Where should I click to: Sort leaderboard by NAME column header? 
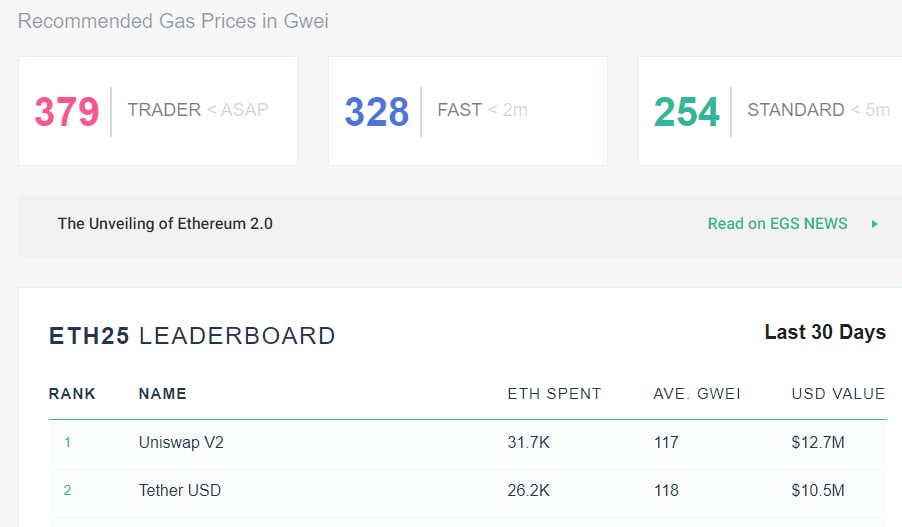pos(163,394)
